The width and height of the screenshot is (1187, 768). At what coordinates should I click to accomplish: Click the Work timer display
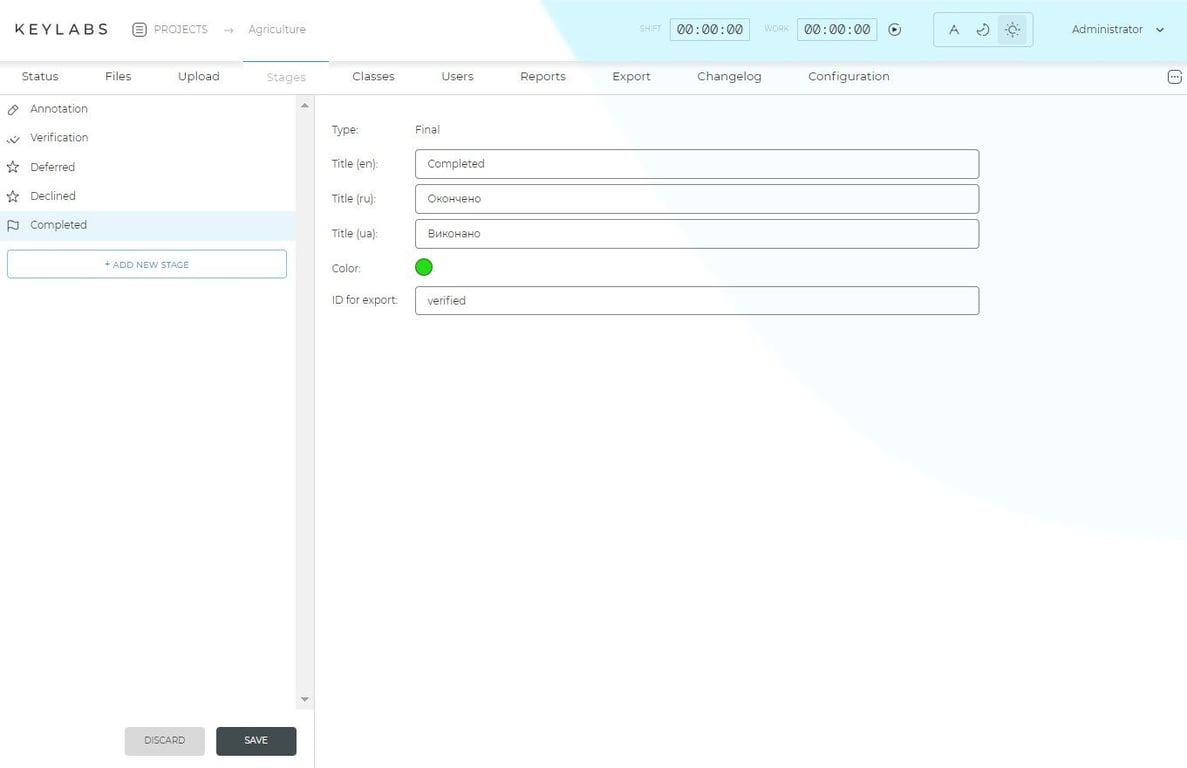tap(837, 30)
